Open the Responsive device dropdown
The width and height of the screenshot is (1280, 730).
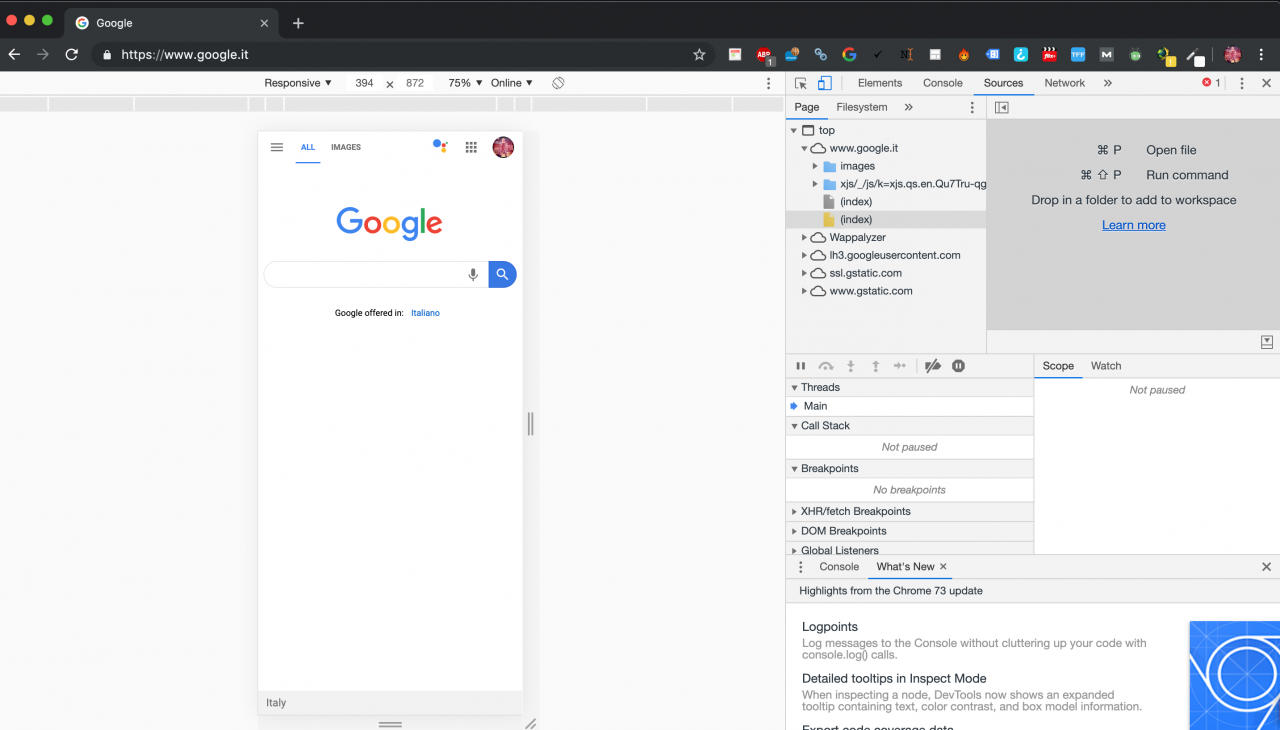pos(298,83)
